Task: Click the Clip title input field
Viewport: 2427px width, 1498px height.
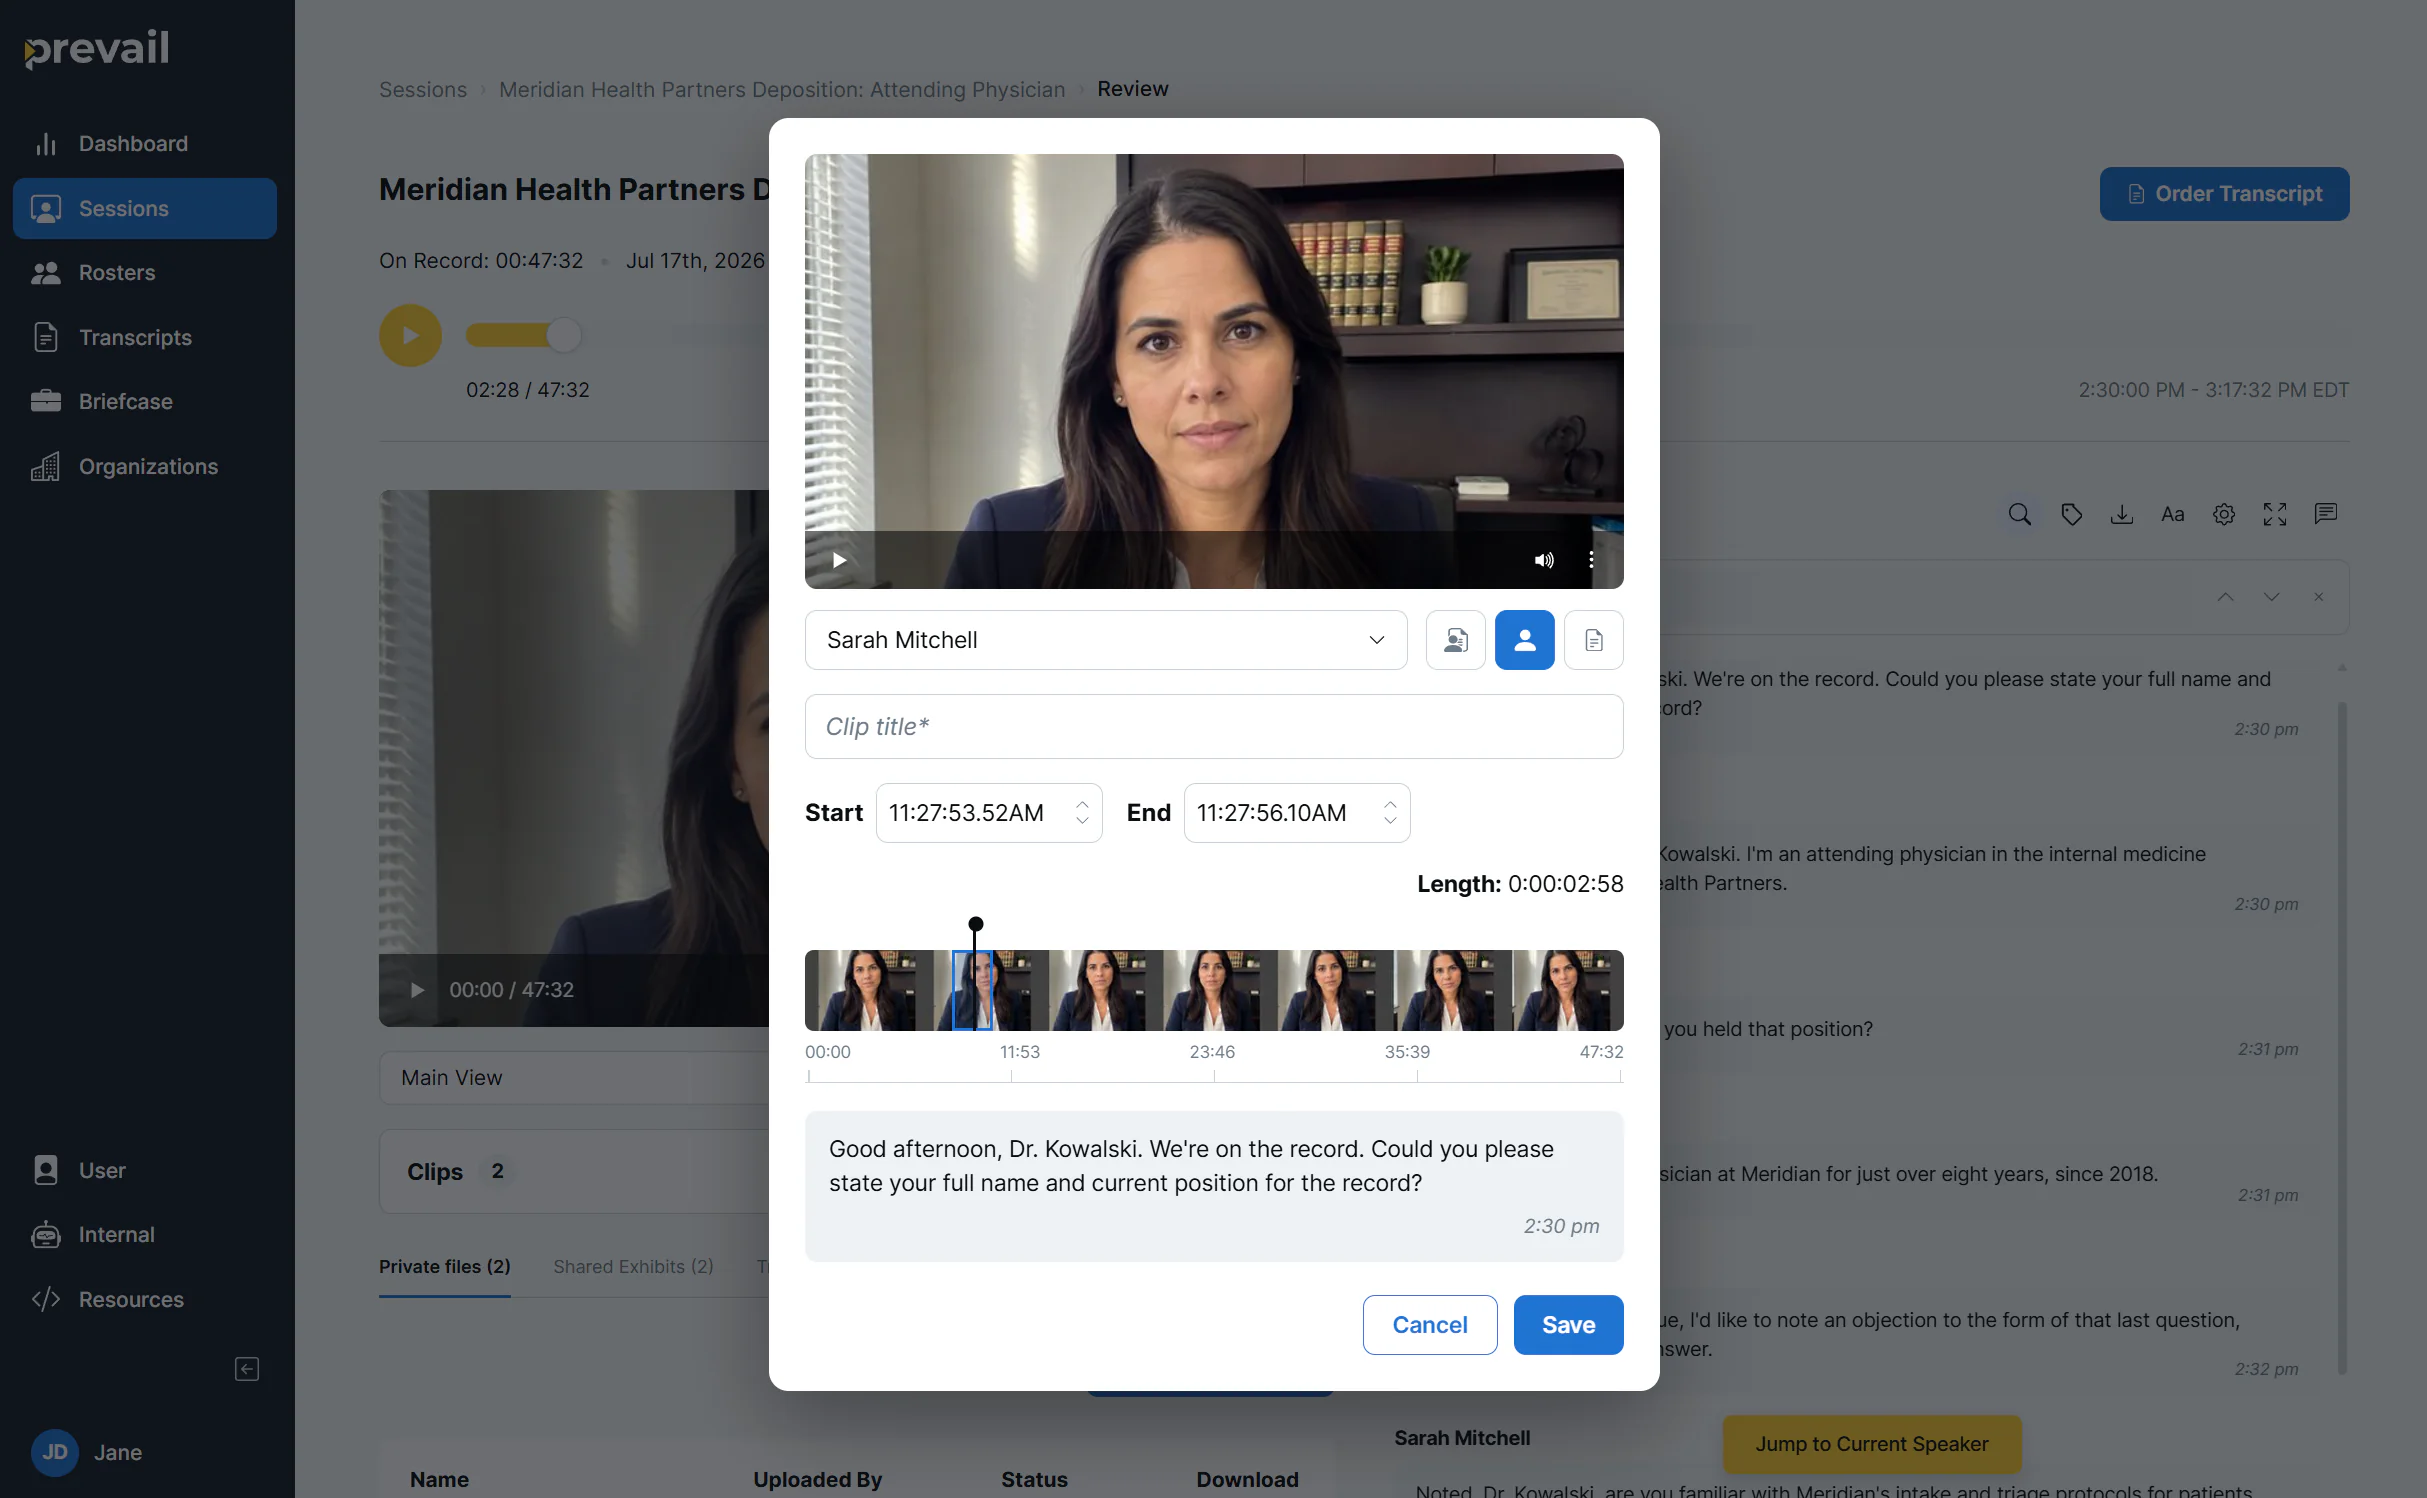Action: [1214, 727]
